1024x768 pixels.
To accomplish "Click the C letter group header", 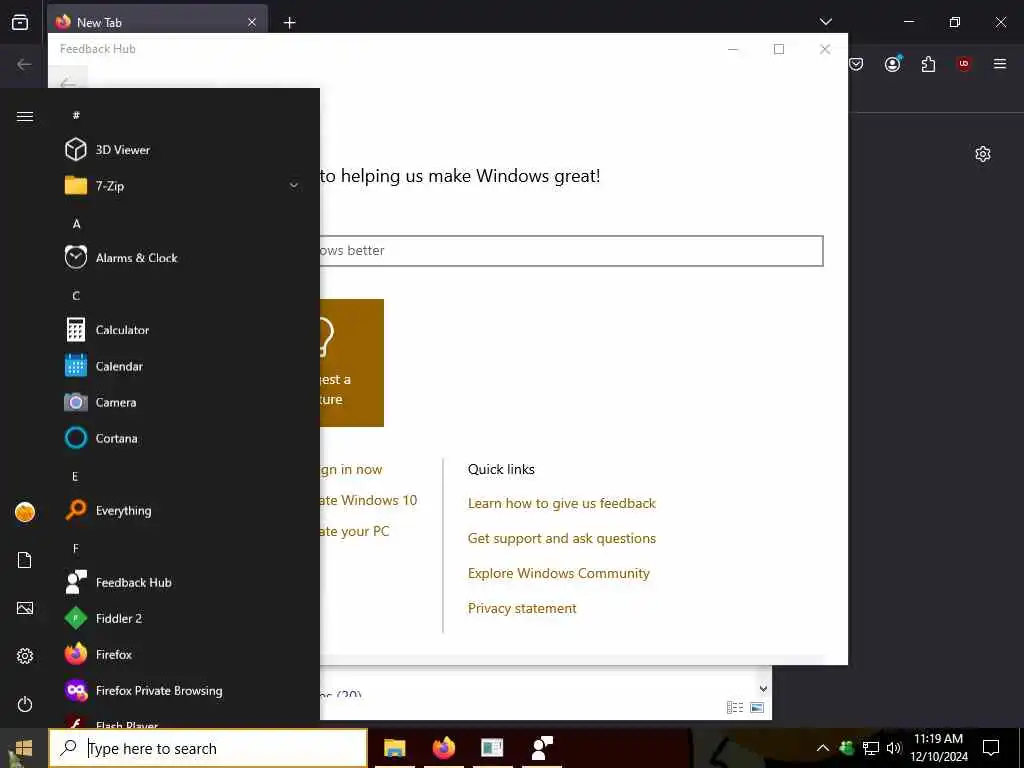I will pyautogui.click(x=76, y=296).
